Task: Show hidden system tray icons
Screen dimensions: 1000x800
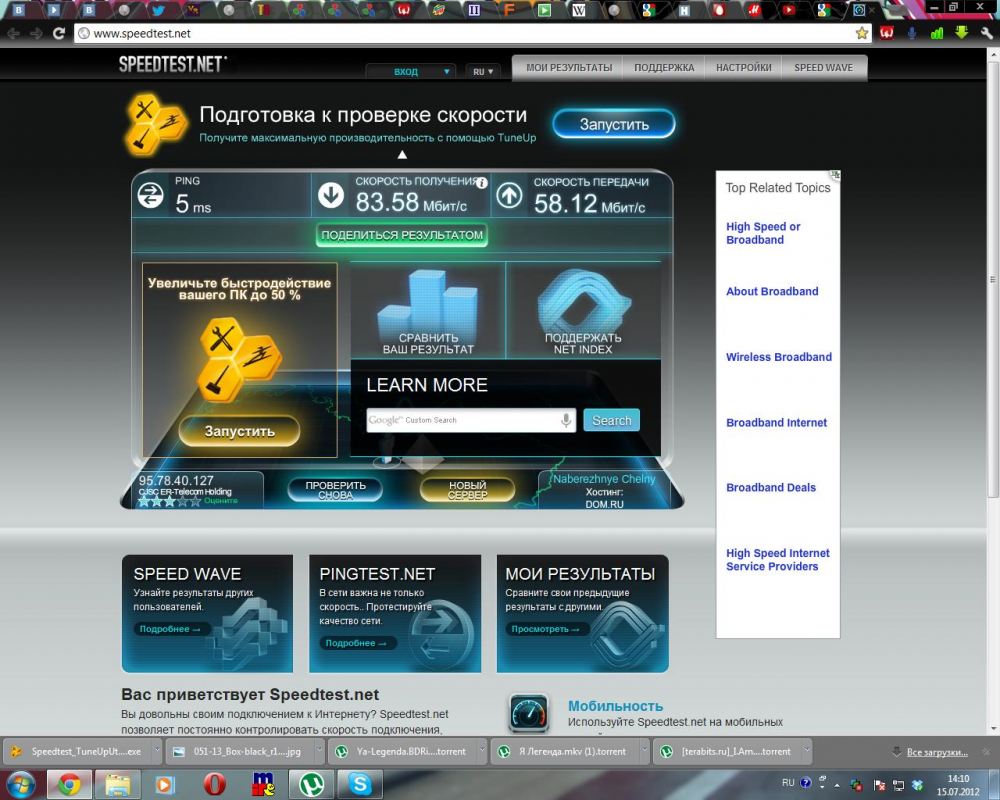Action: click(x=837, y=785)
